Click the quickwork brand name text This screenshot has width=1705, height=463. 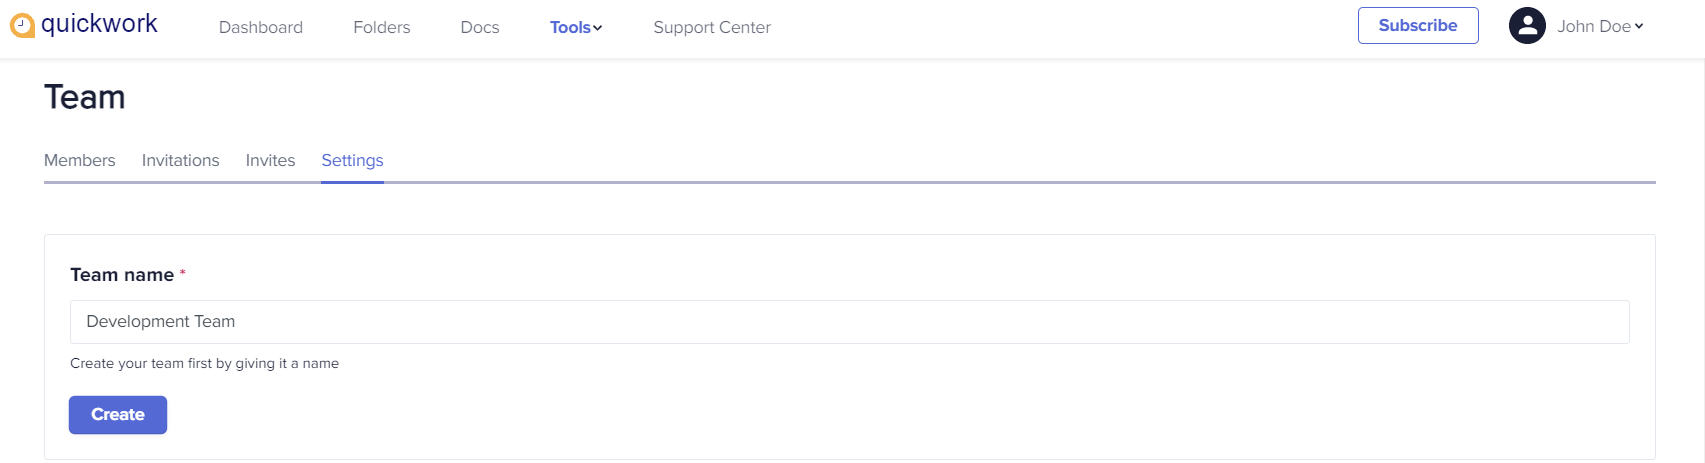(x=99, y=24)
